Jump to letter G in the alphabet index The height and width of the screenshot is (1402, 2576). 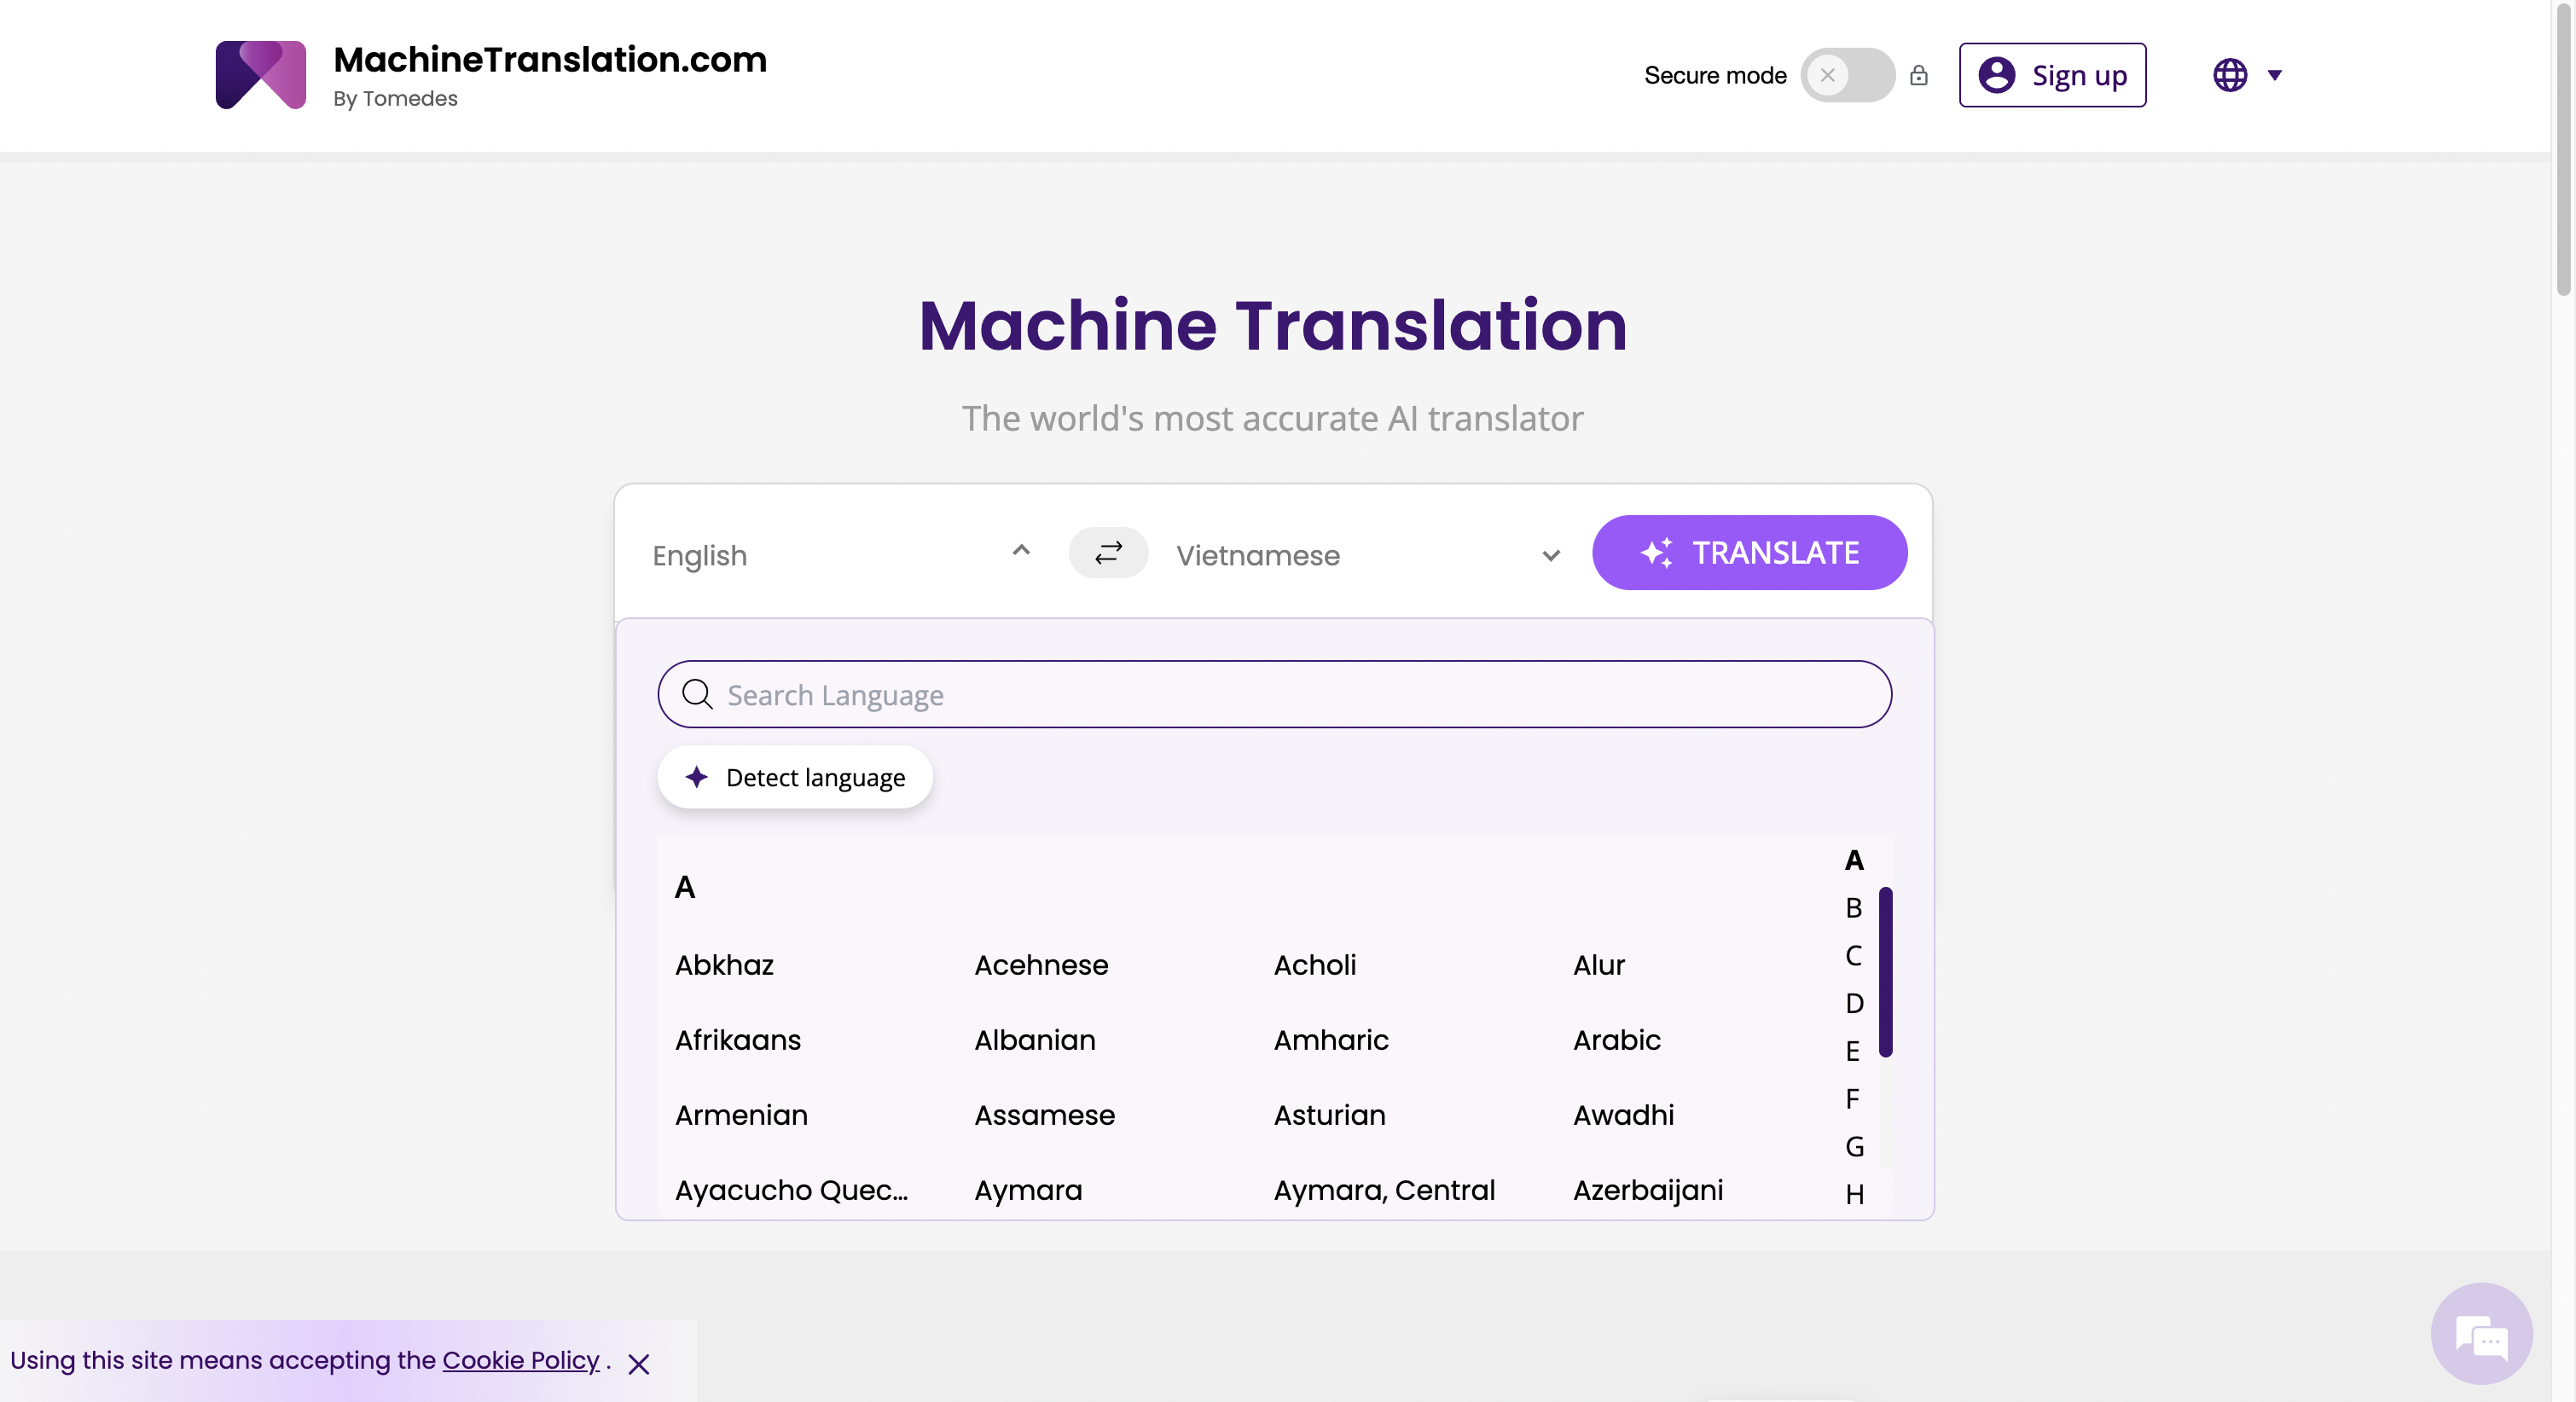point(1854,1146)
